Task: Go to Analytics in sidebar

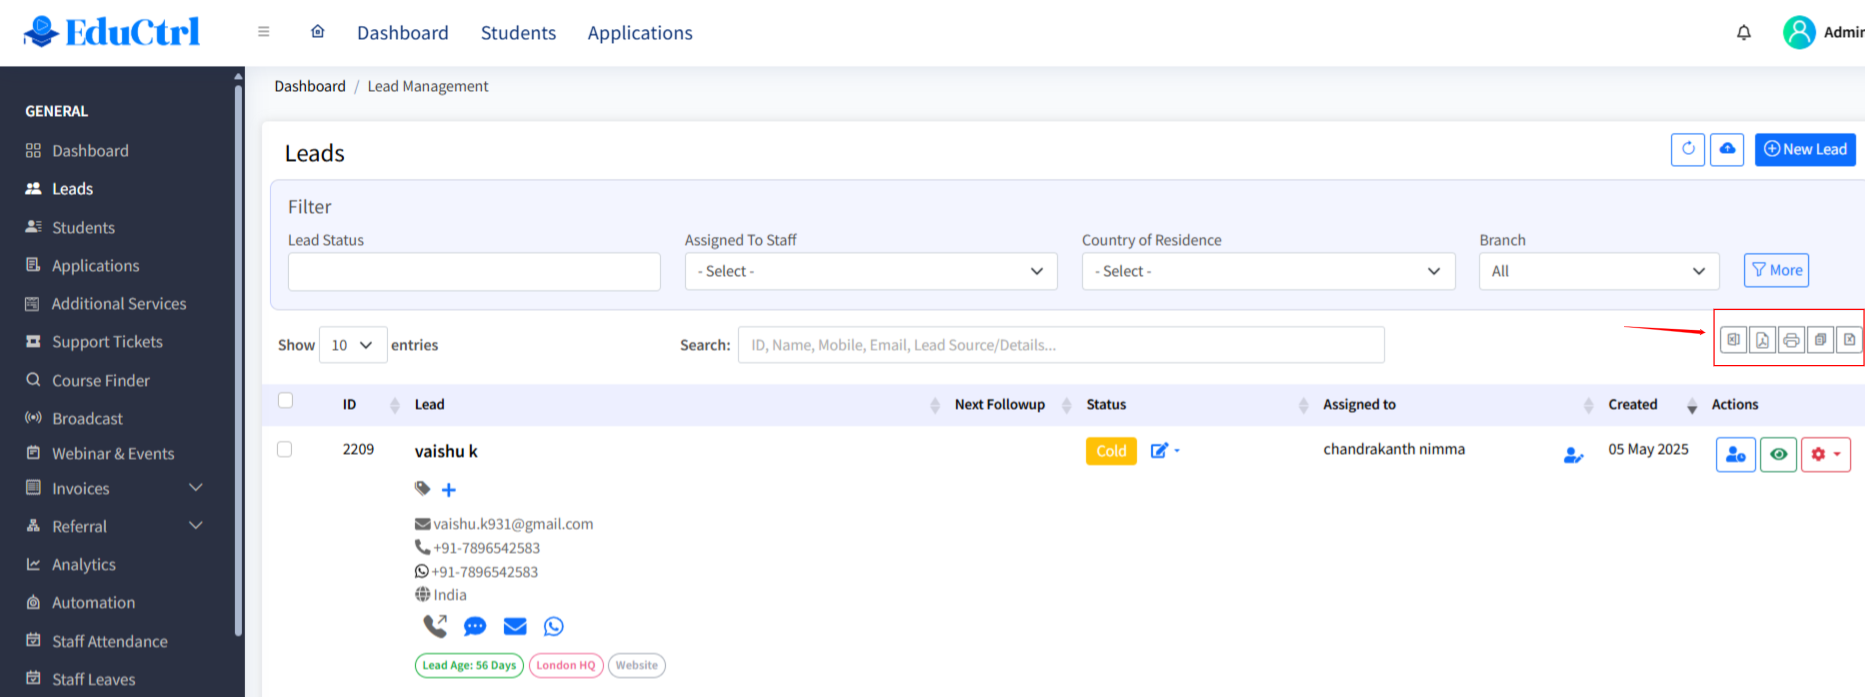Action: pos(84,565)
